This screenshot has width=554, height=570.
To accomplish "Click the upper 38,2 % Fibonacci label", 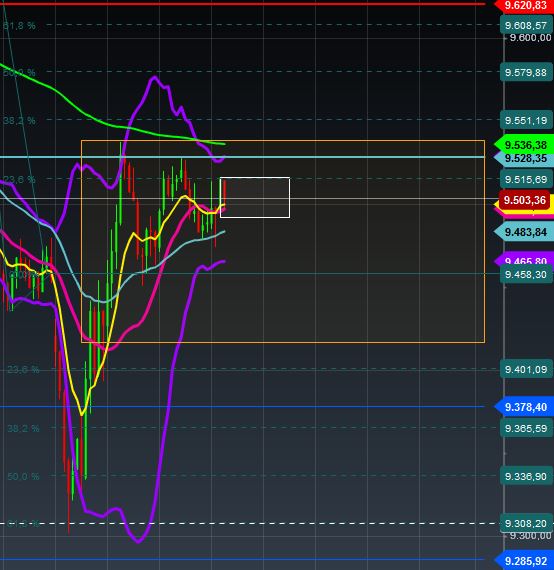I will click(x=19, y=120).
